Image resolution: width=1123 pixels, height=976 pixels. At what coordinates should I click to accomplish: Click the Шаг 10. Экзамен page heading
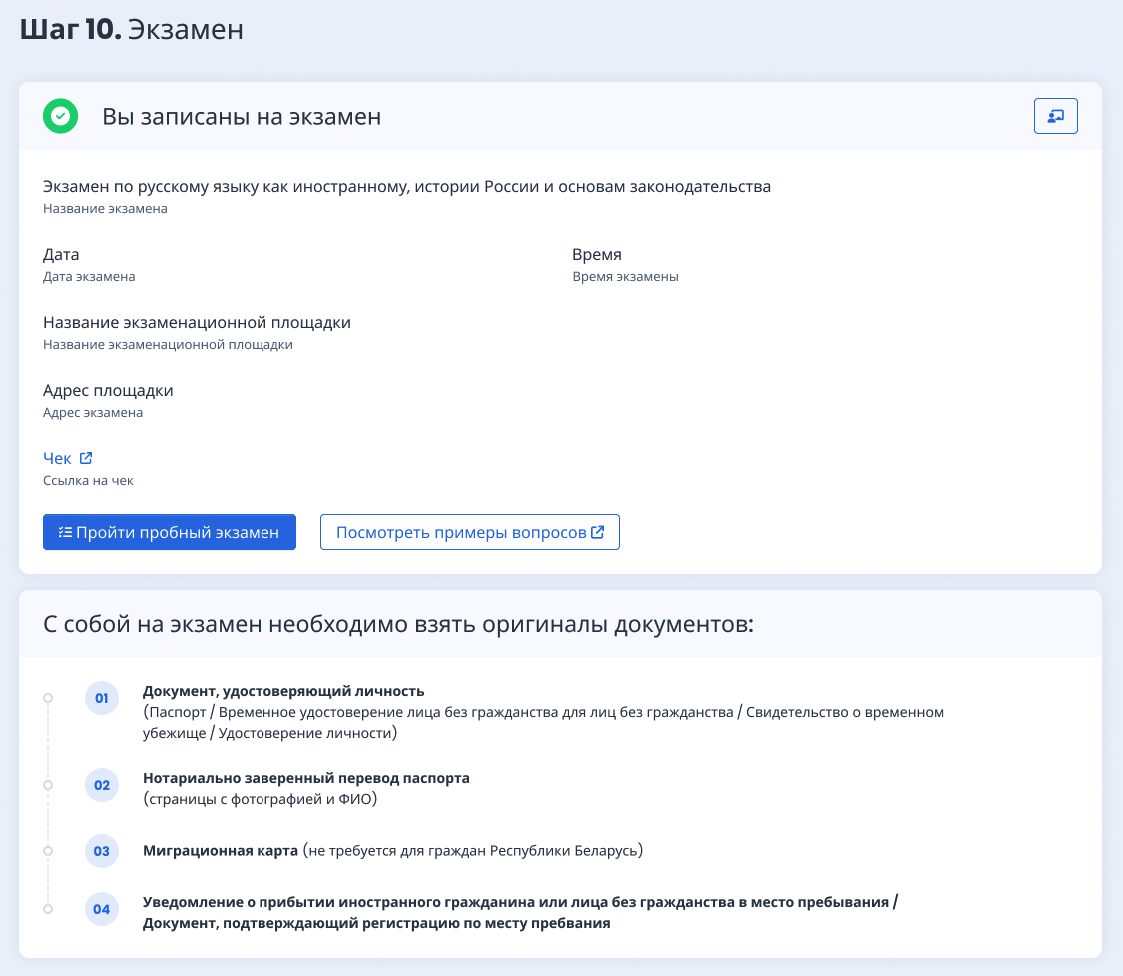pos(132,29)
